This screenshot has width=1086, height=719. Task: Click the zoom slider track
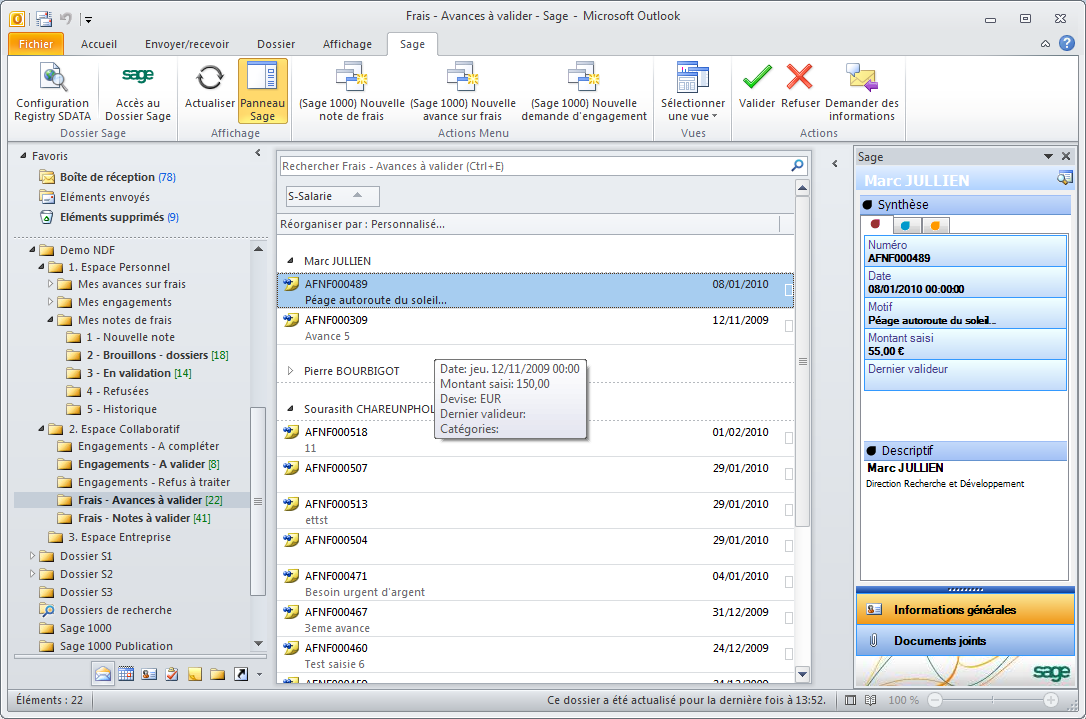pyautogui.click(x=992, y=700)
